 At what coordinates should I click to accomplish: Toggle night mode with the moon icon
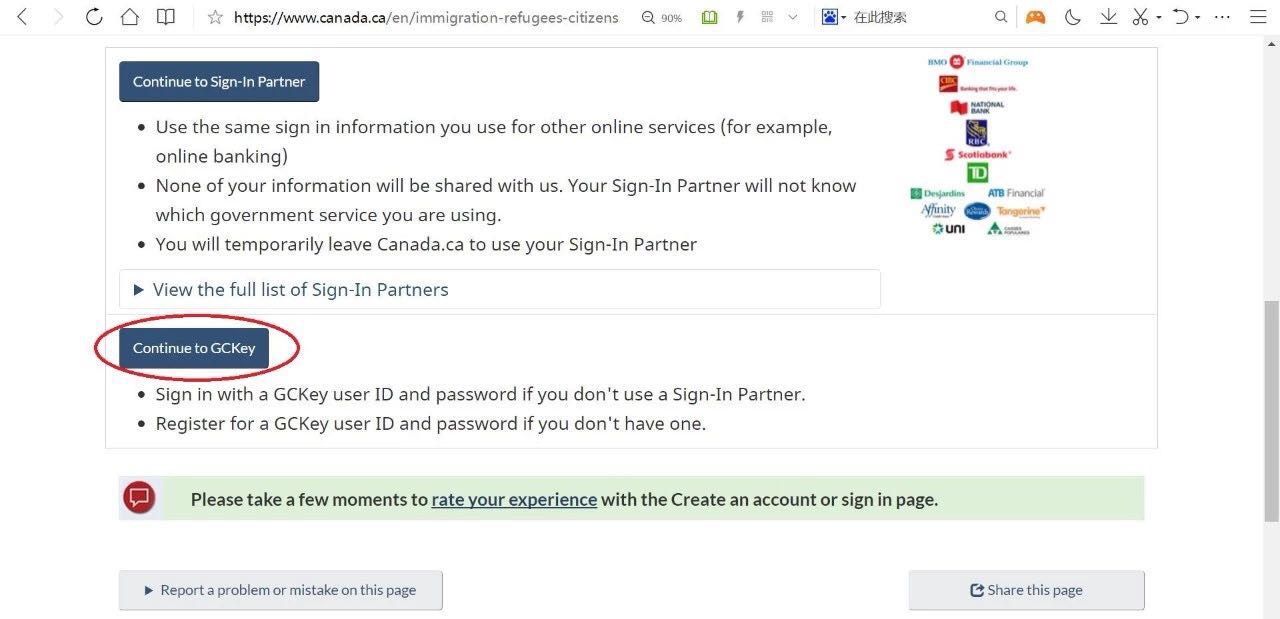1073,17
